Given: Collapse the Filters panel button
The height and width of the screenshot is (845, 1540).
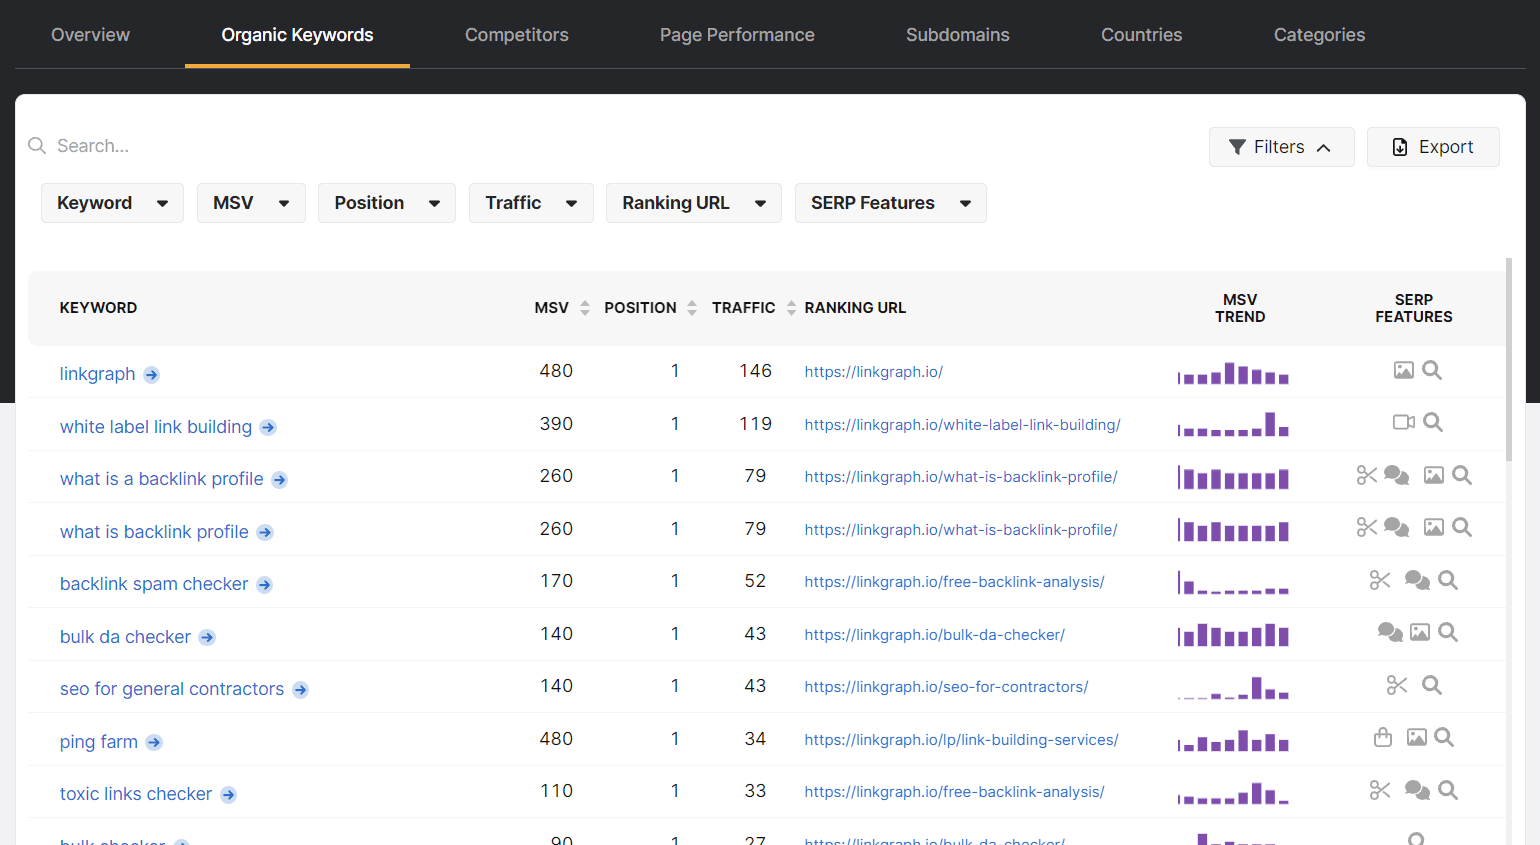Looking at the screenshot, I should pyautogui.click(x=1281, y=147).
